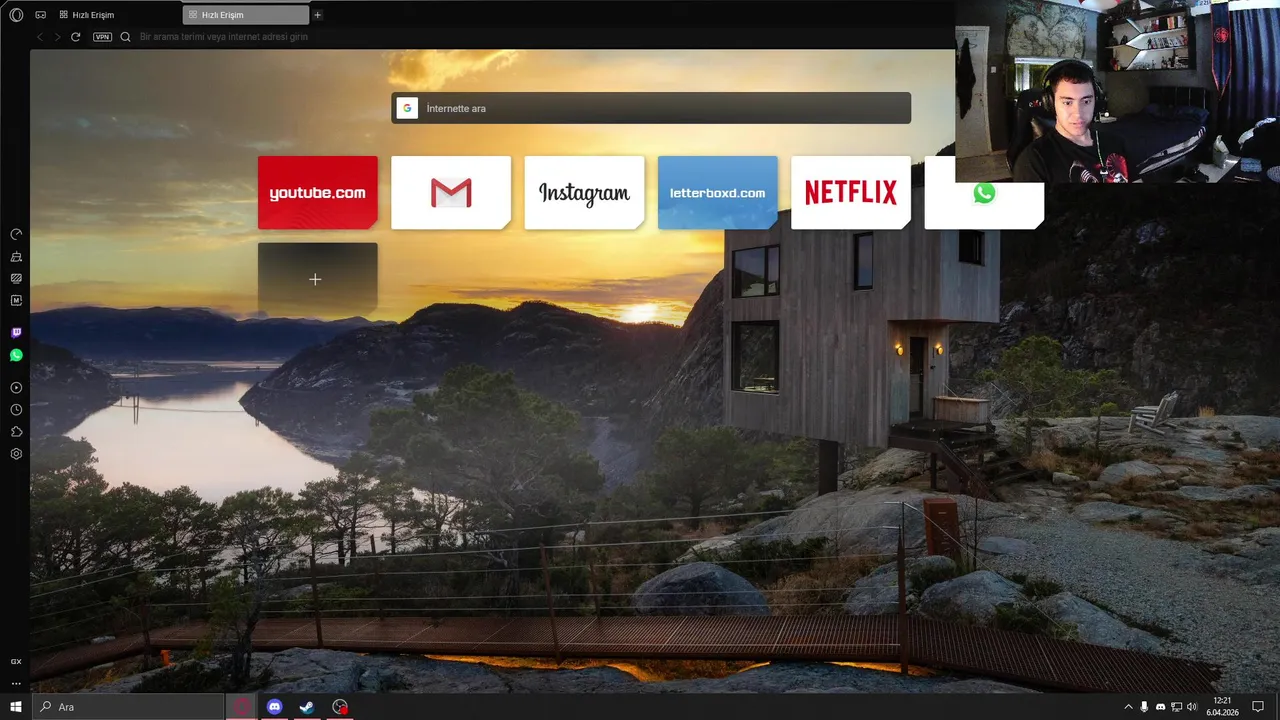Open the recording app taskbar icon

(340, 707)
